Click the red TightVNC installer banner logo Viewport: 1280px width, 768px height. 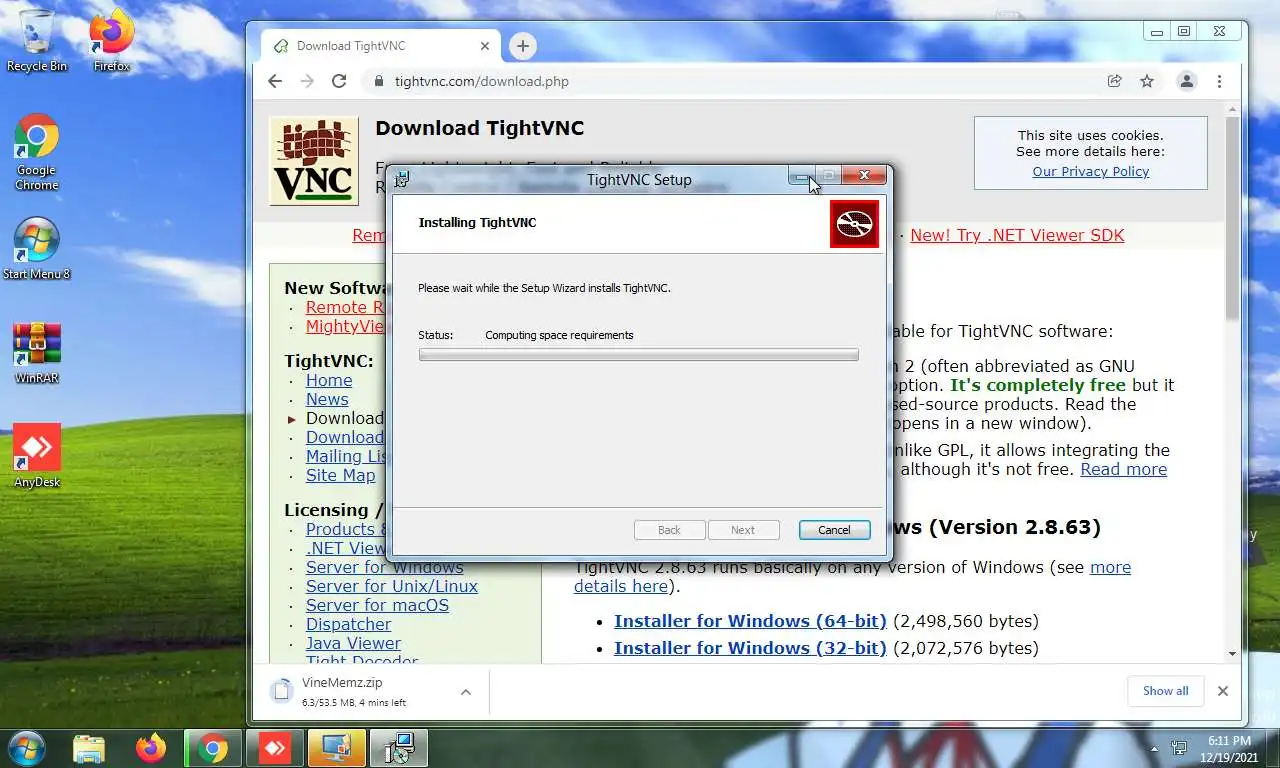click(854, 224)
